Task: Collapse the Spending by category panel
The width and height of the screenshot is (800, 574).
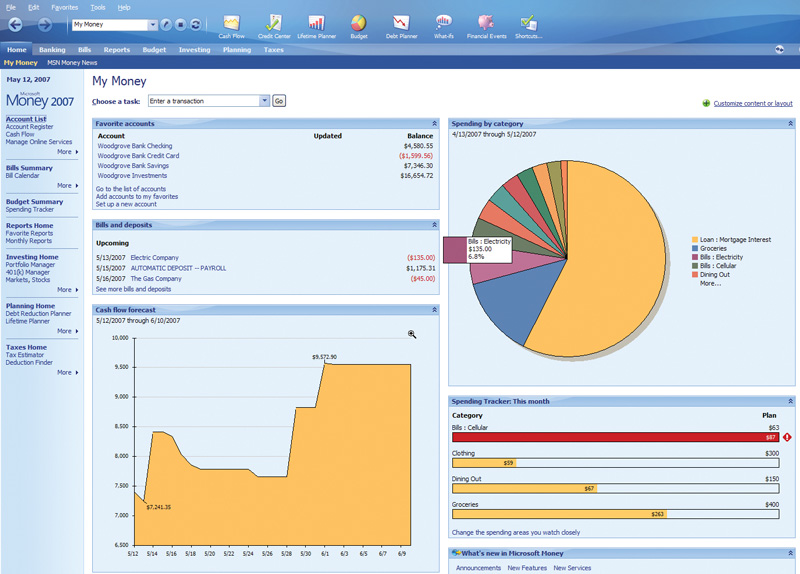Action: 790,123
